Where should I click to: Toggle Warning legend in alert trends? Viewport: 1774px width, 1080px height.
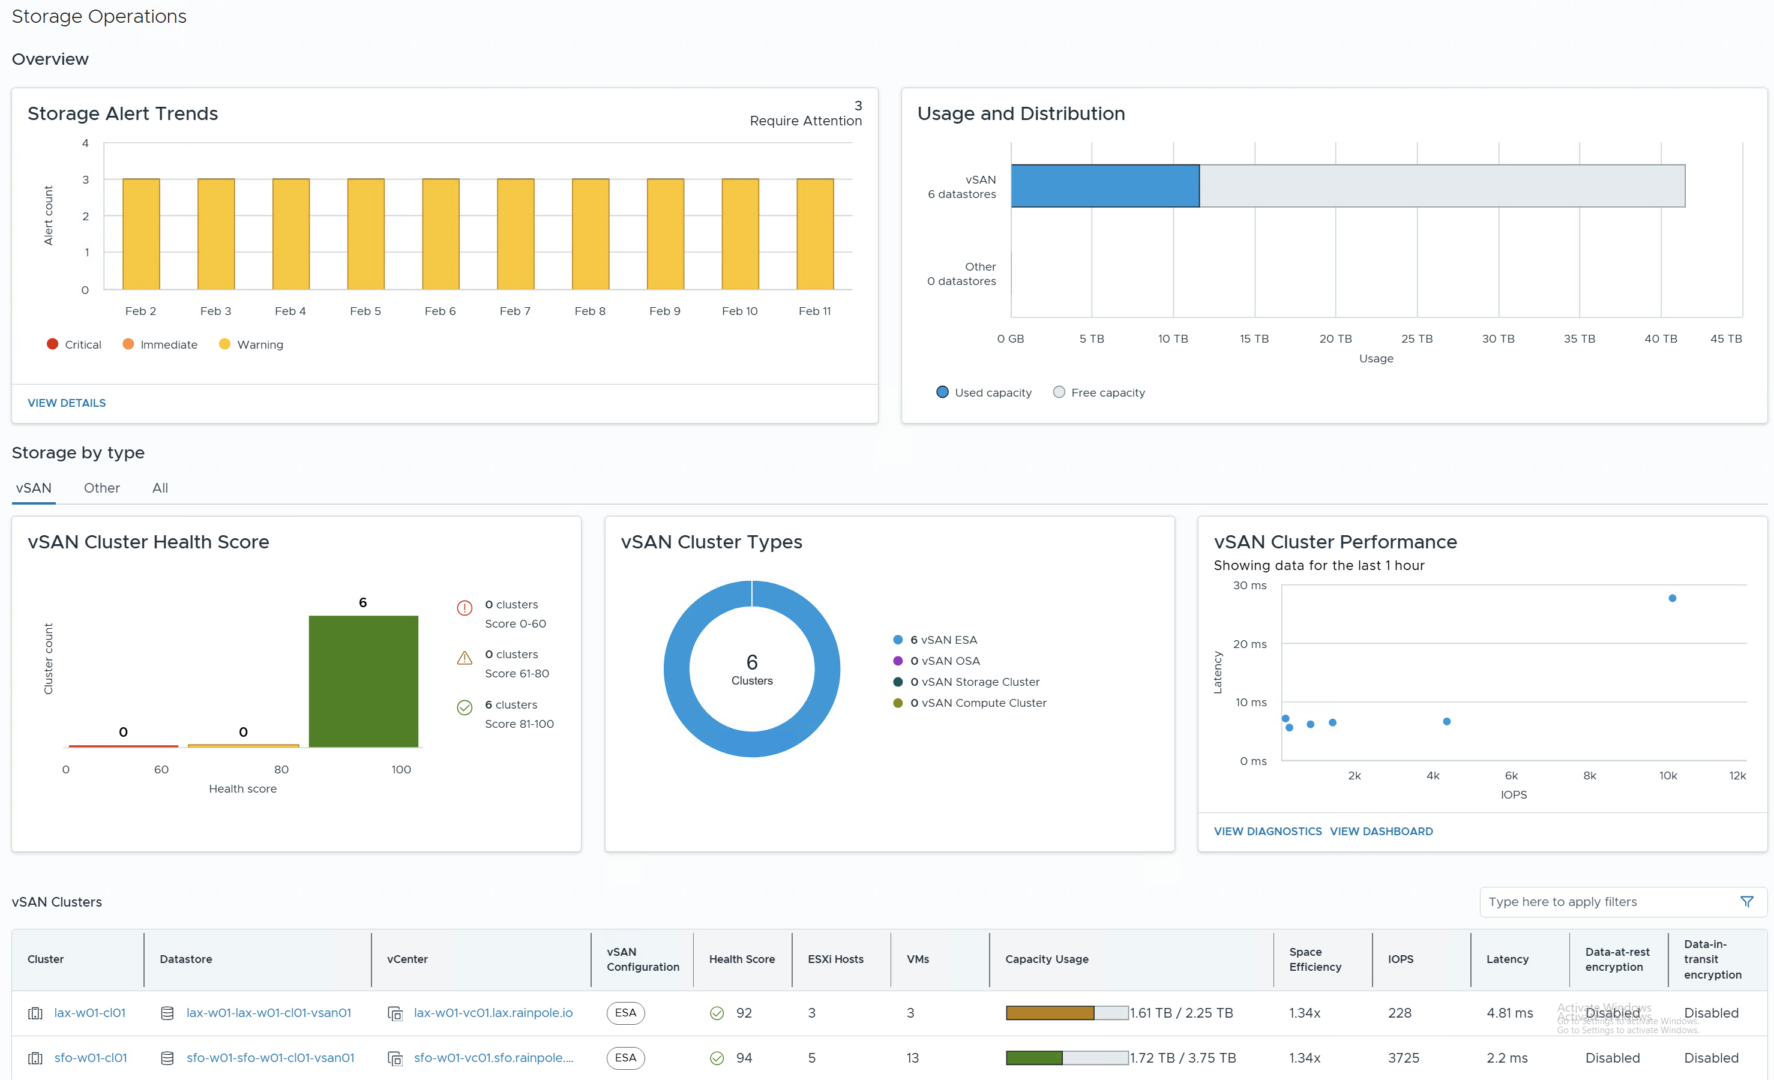pos(251,344)
